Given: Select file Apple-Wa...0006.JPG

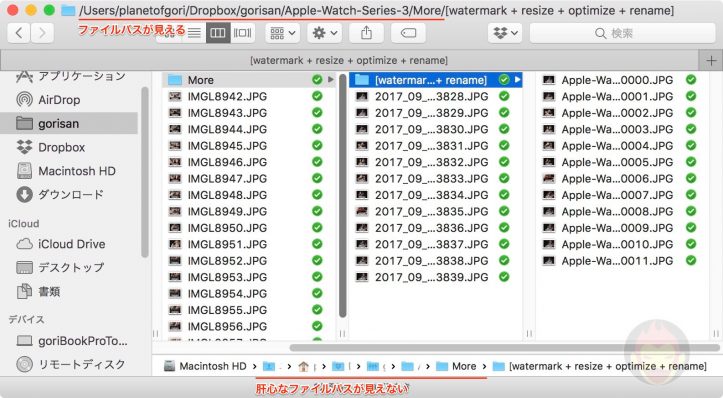Looking at the screenshot, I should point(622,179).
